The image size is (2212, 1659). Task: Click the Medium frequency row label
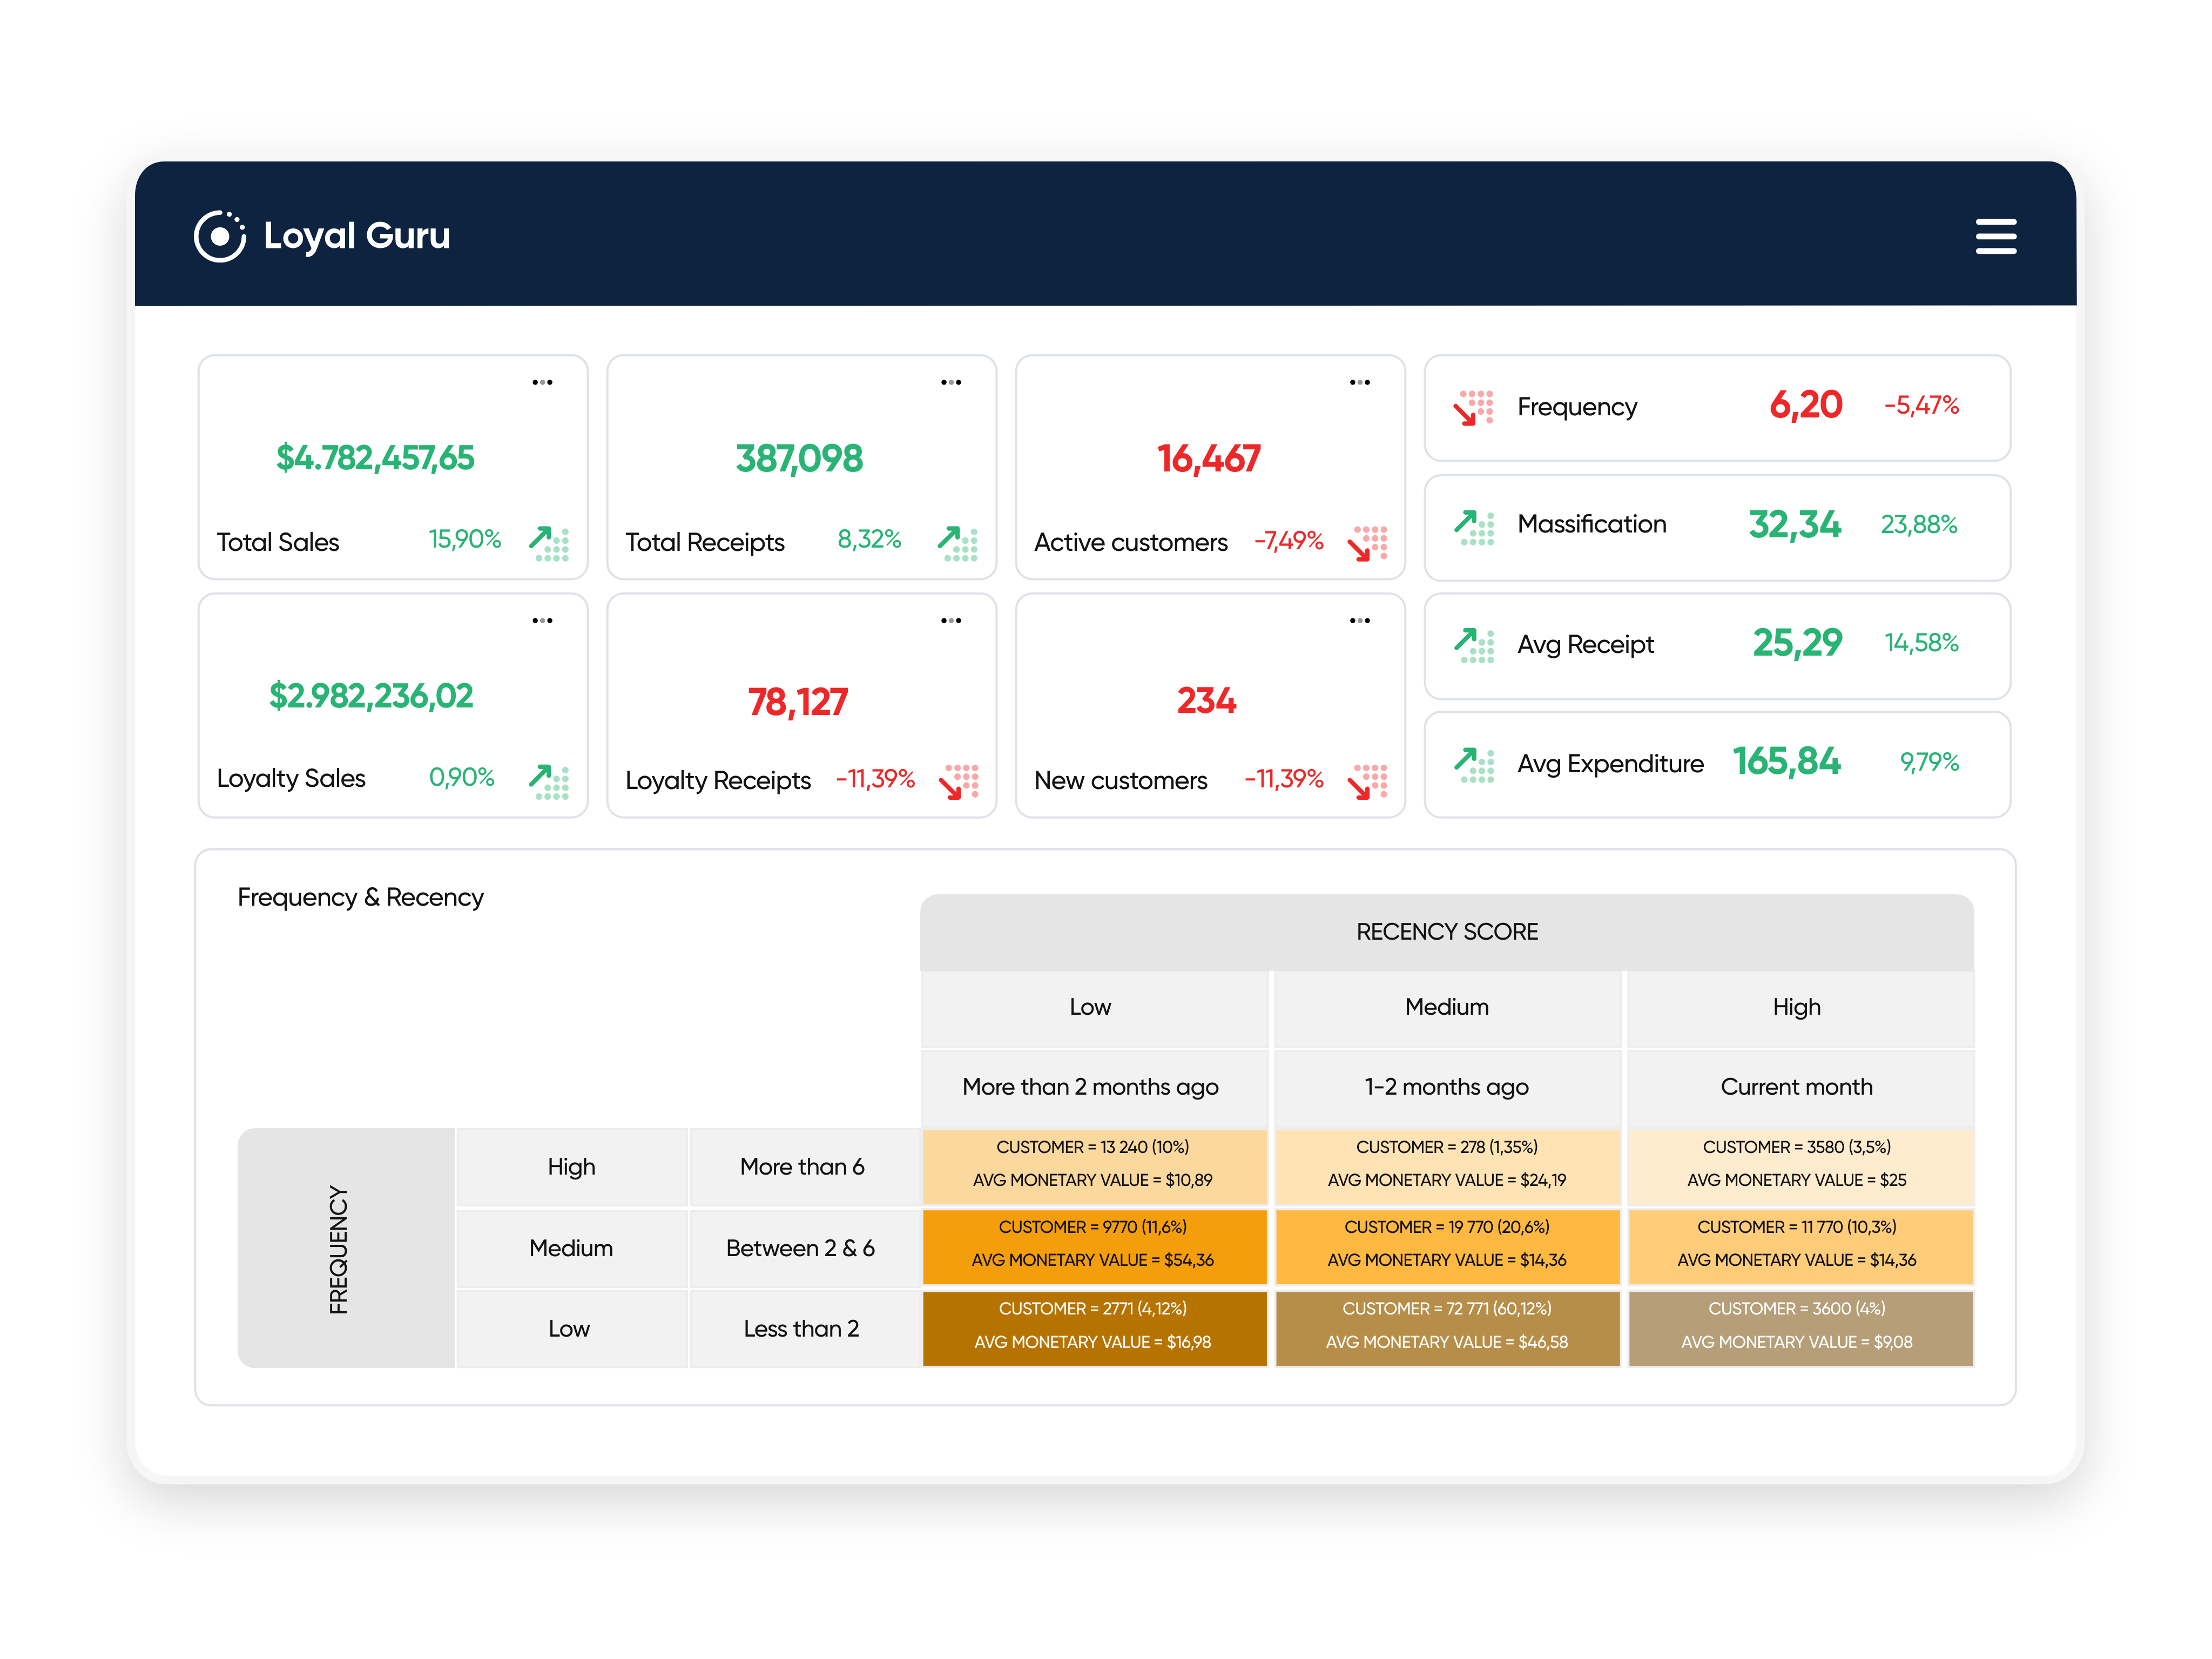click(x=571, y=1248)
